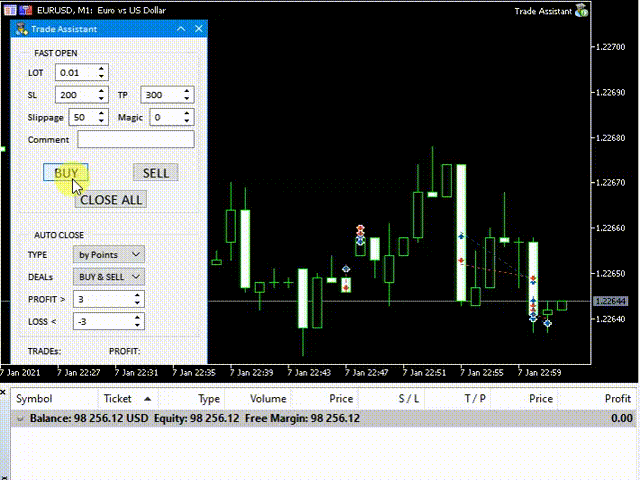Increase the TP value with up arrow
This screenshot has width=640, height=480.
[187, 91]
